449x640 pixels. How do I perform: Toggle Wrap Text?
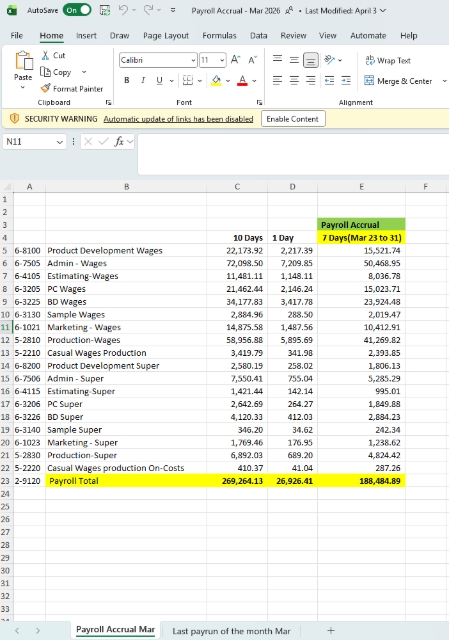coord(388,60)
